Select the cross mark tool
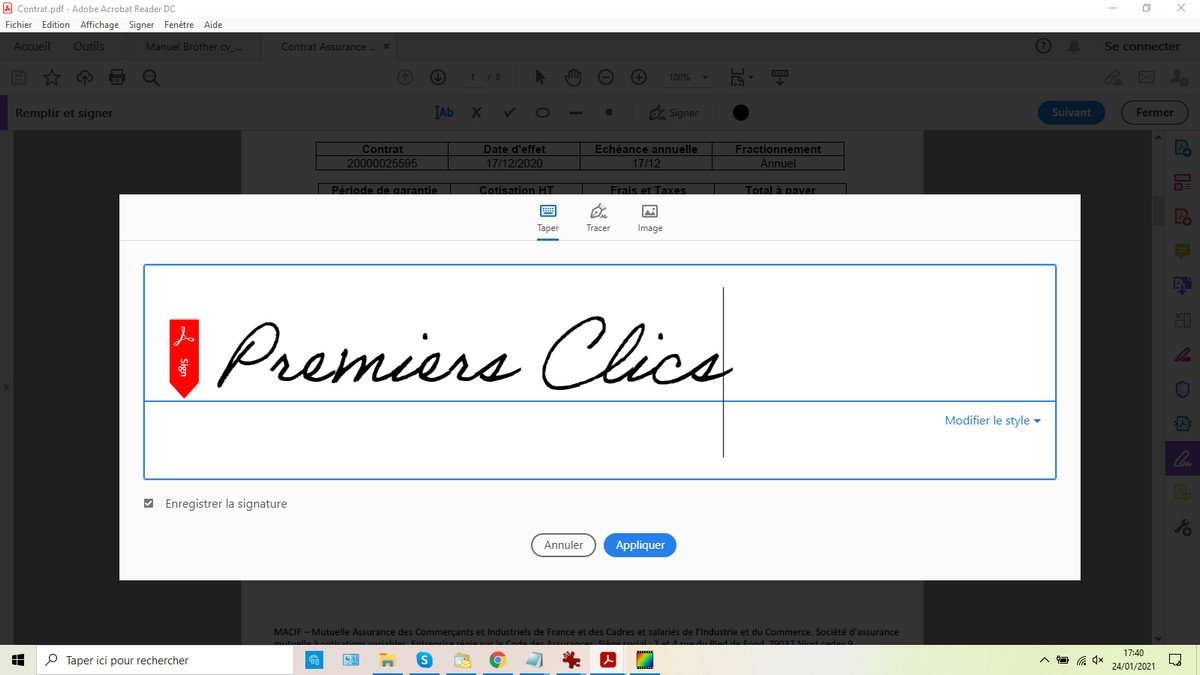 (x=477, y=113)
